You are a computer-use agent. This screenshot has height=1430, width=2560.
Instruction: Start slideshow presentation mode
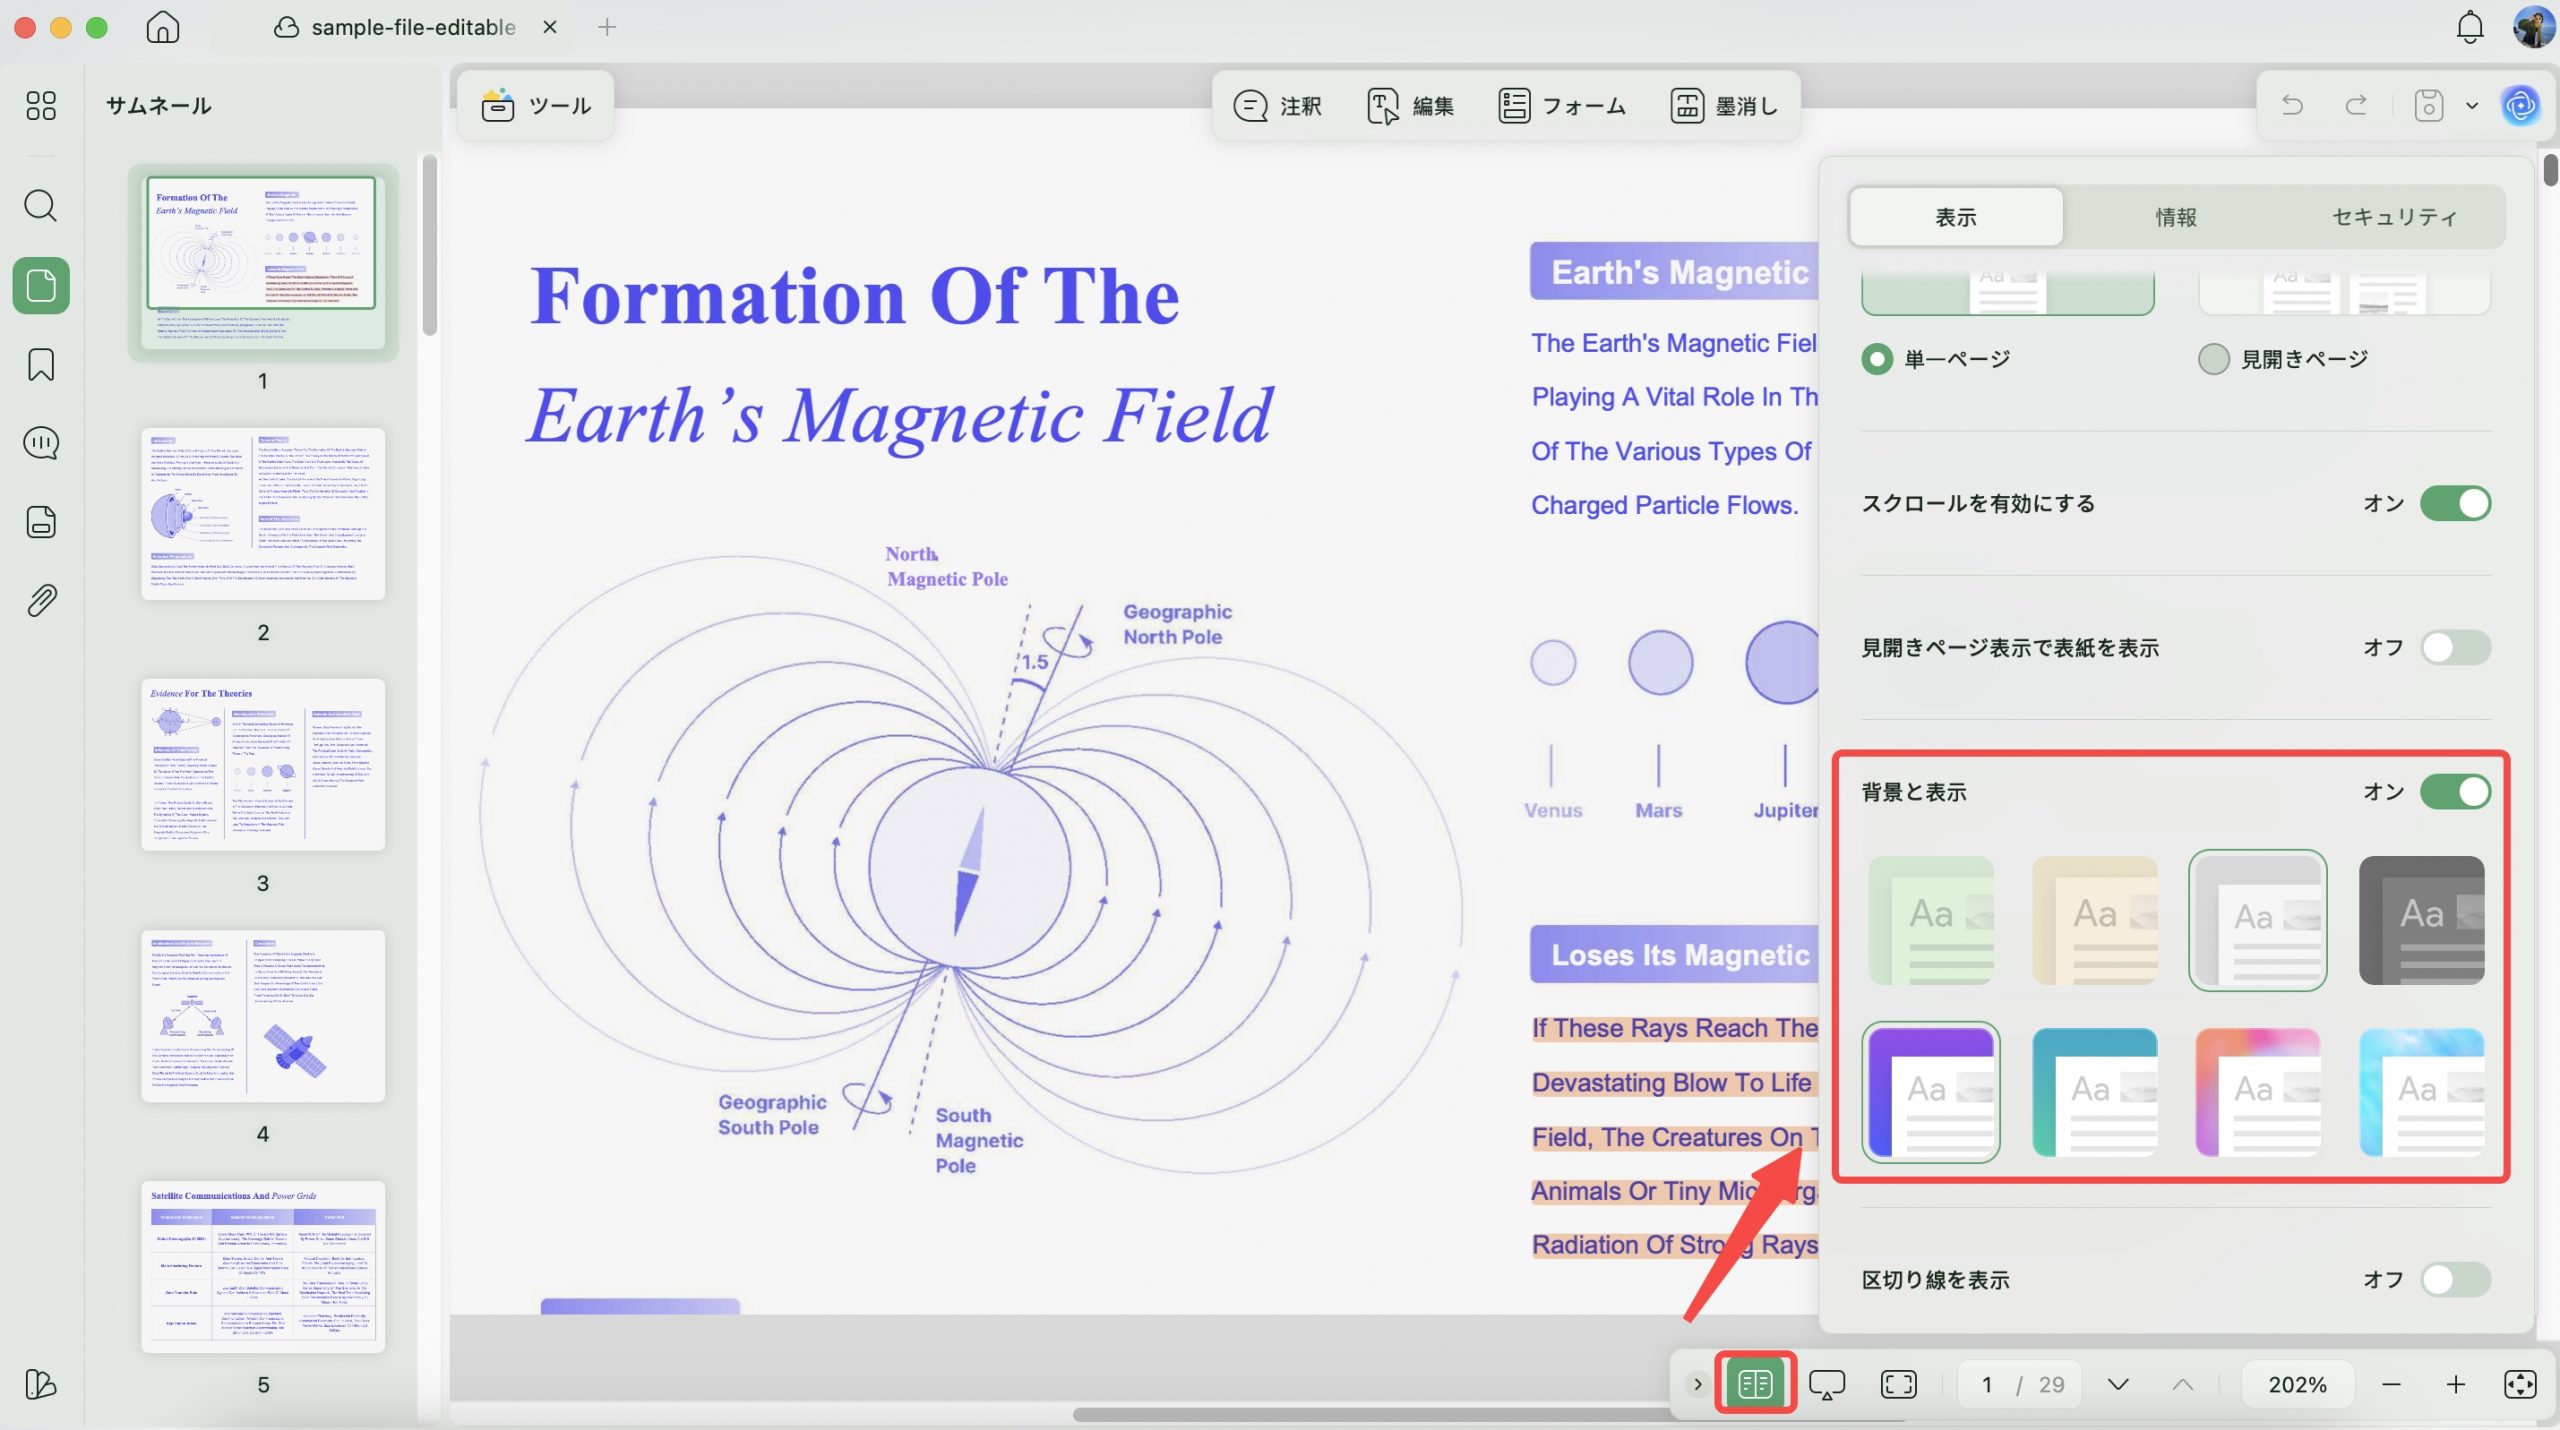[x=1826, y=1384]
